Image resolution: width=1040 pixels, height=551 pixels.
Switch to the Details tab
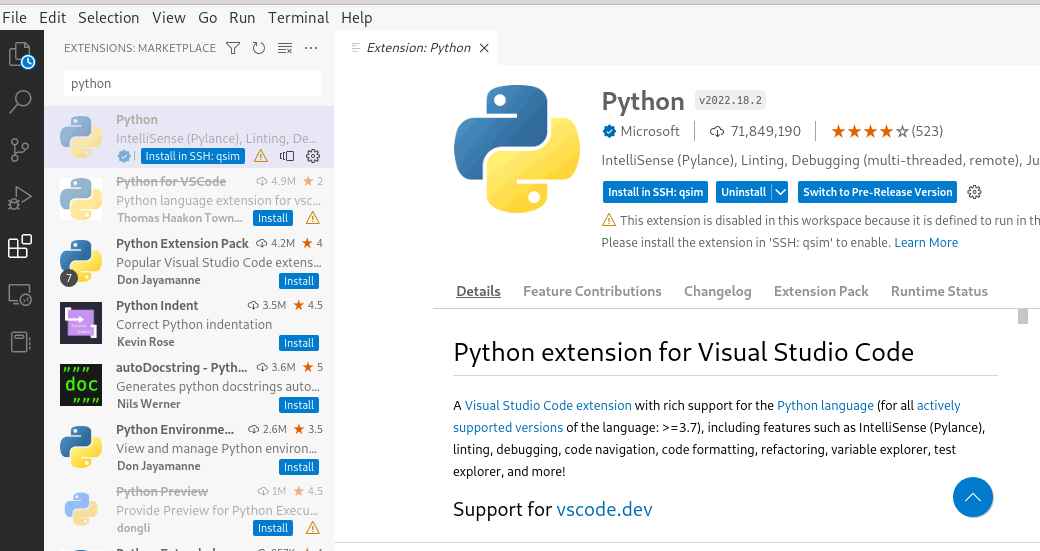[x=478, y=291]
